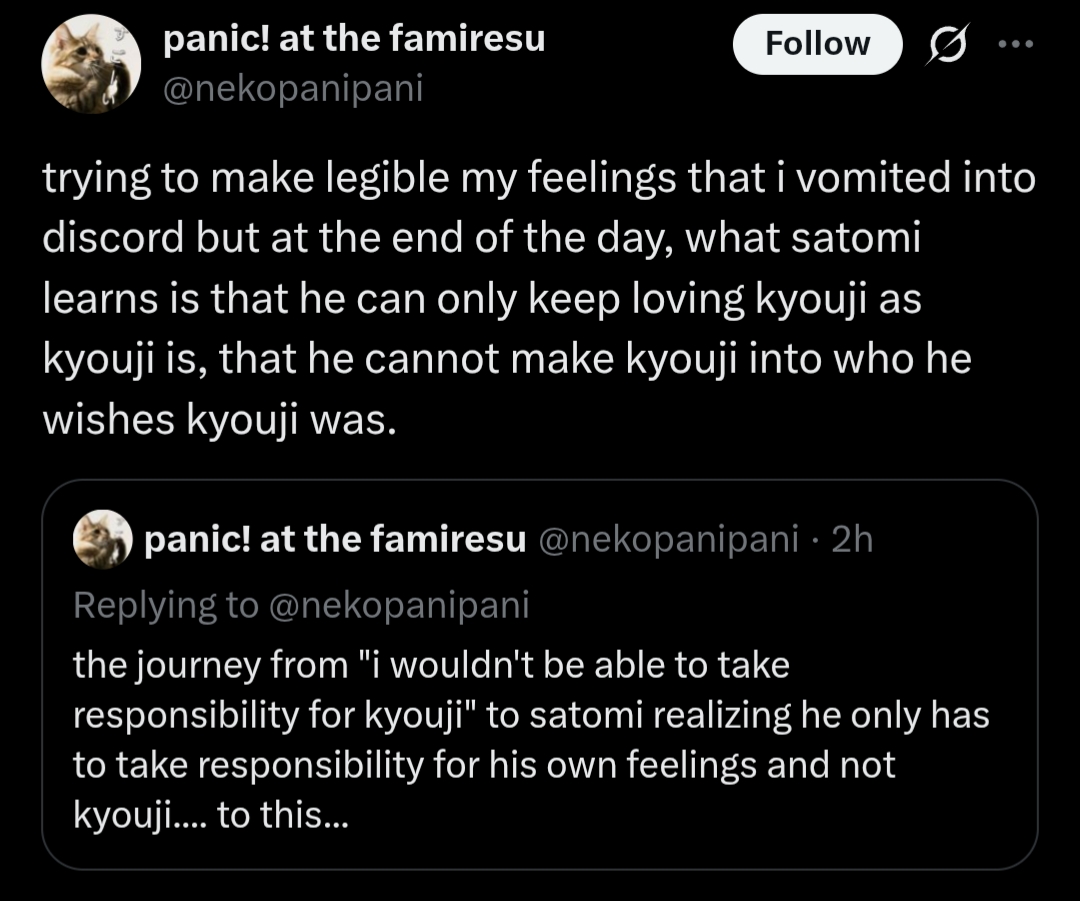Screen dimensions: 1080x901
Task: Click the 'Replying to' label in the quote
Action: [166, 605]
